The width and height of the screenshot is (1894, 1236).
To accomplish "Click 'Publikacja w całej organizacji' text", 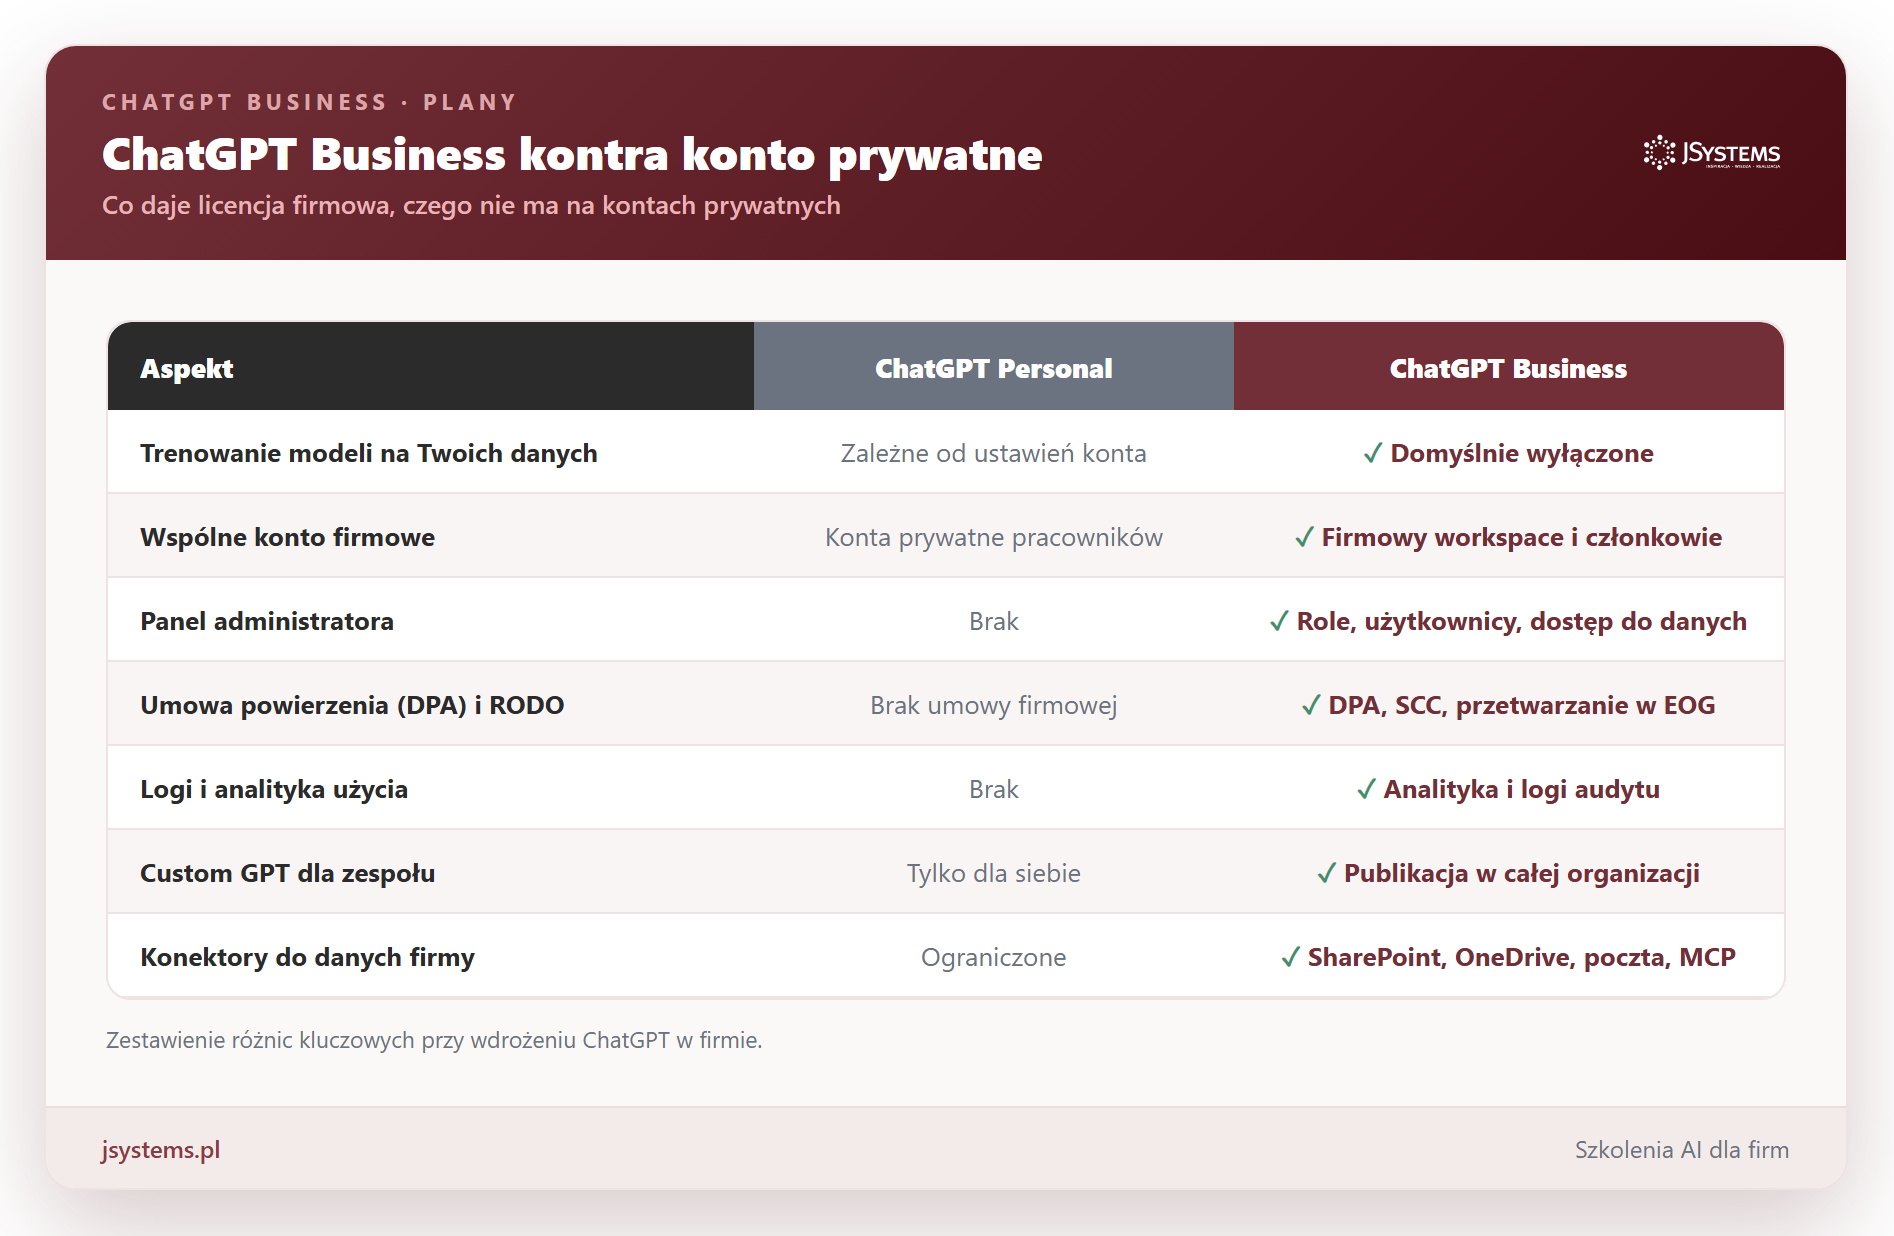I will pyautogui.click(x=1522, y=873).
